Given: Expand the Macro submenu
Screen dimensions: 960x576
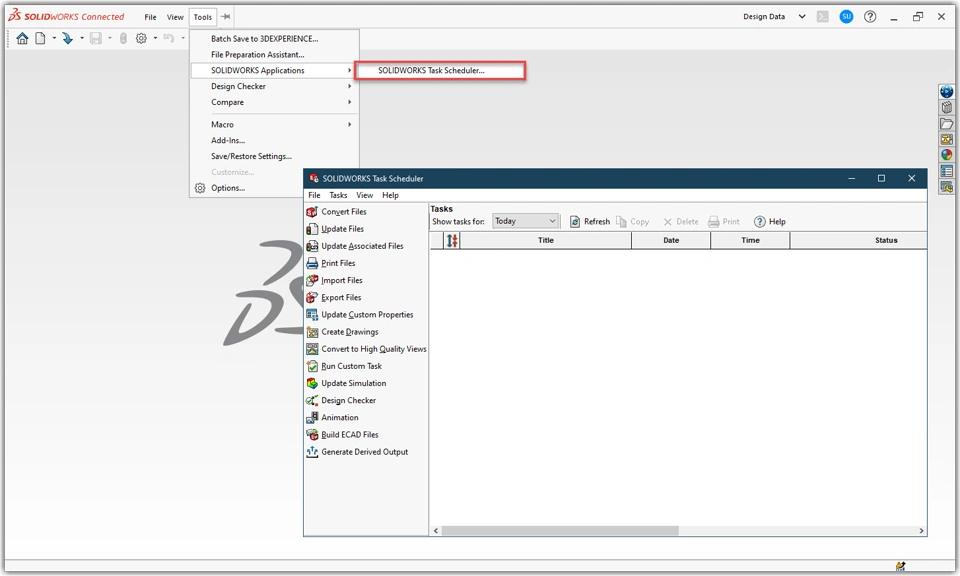Looking at the screenshot, I should tap(274, 124).
